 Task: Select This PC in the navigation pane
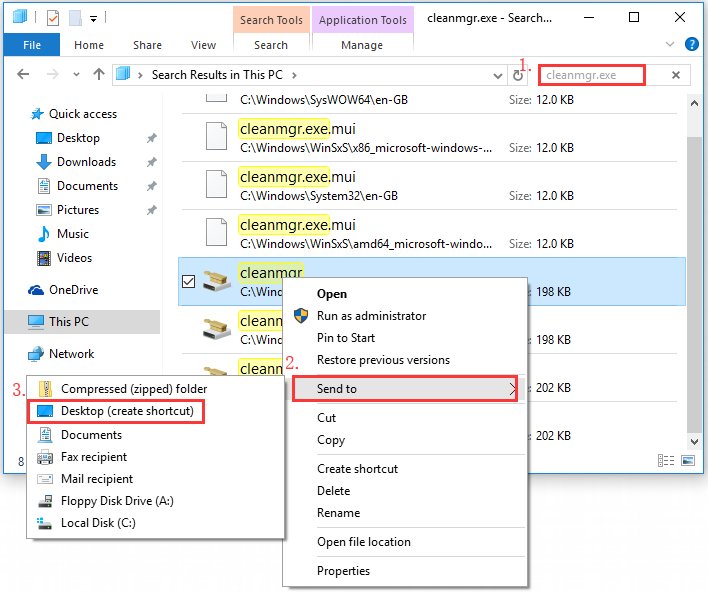tap(82, 322)
